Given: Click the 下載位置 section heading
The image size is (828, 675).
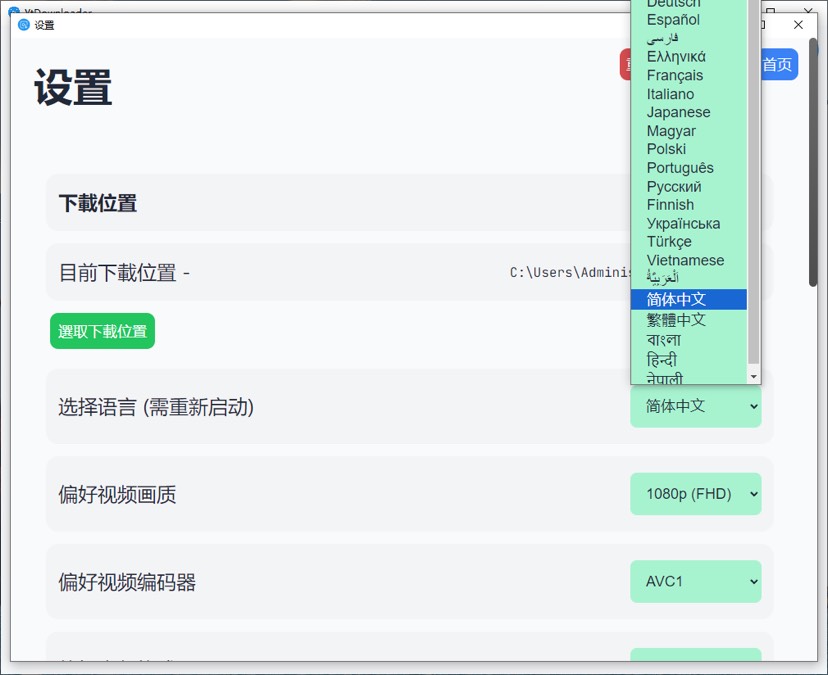Looking at the screenshot, I should click(x=98, y=203).
